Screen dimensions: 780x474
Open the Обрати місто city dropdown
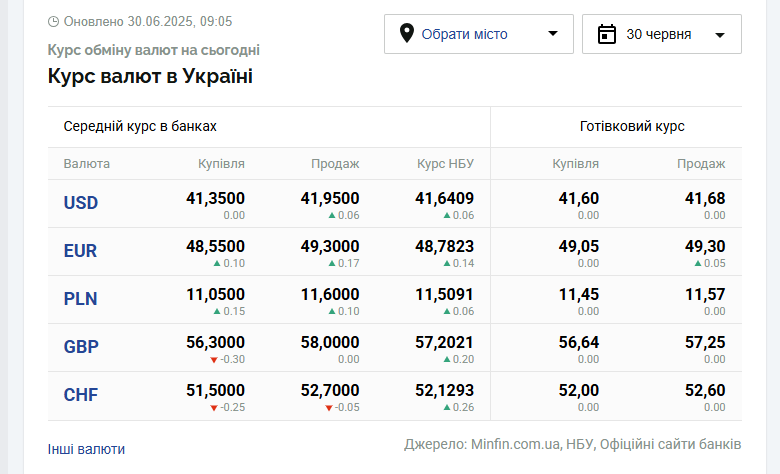pos(479,34)
